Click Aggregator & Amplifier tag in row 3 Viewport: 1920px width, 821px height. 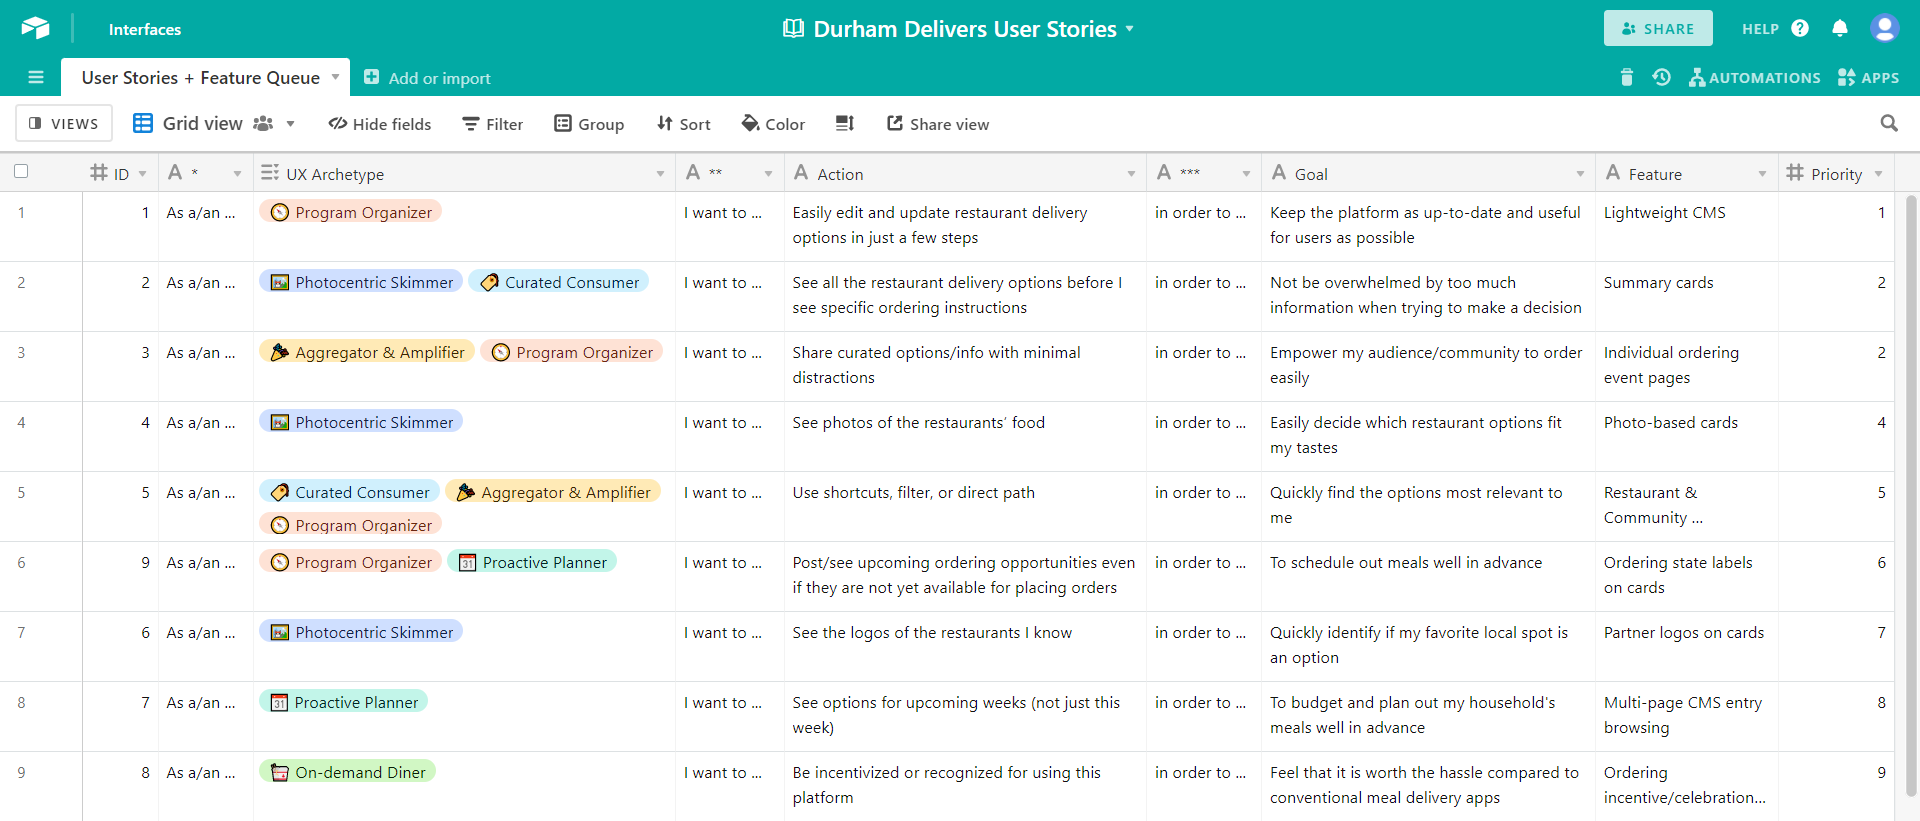[367, 352]
